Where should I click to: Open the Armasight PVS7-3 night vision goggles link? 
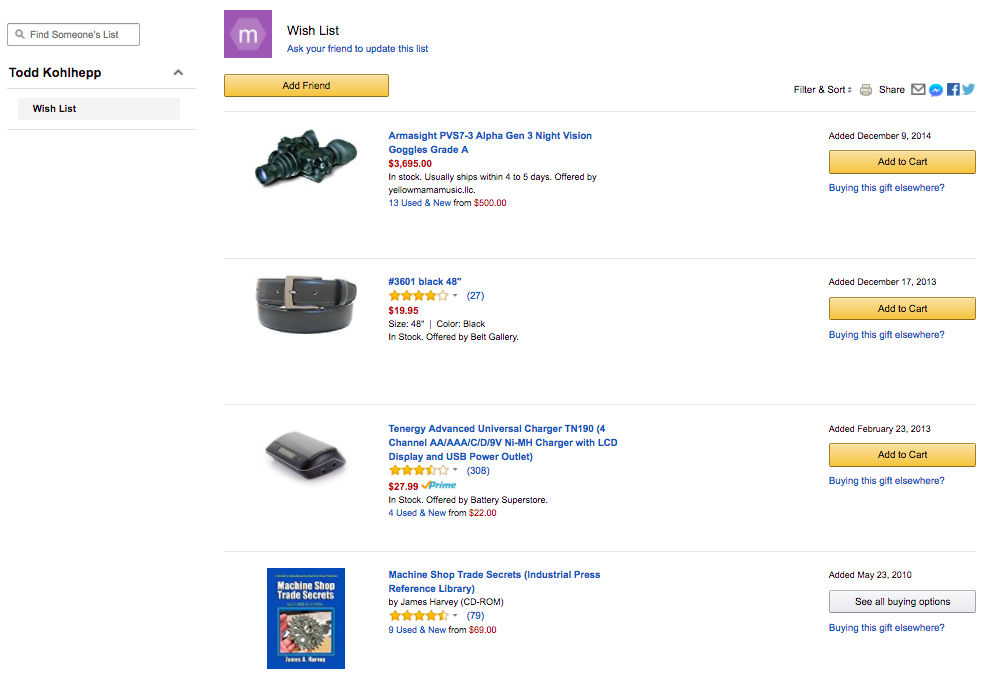pyautogui.click(x=490, y=142)
